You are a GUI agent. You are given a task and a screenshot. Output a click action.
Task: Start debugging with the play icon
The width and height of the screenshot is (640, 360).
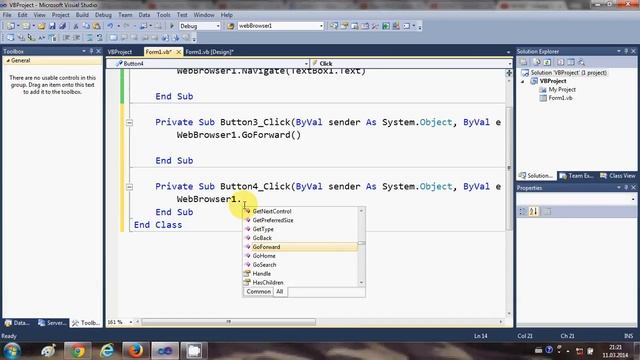tap(172, 26)
